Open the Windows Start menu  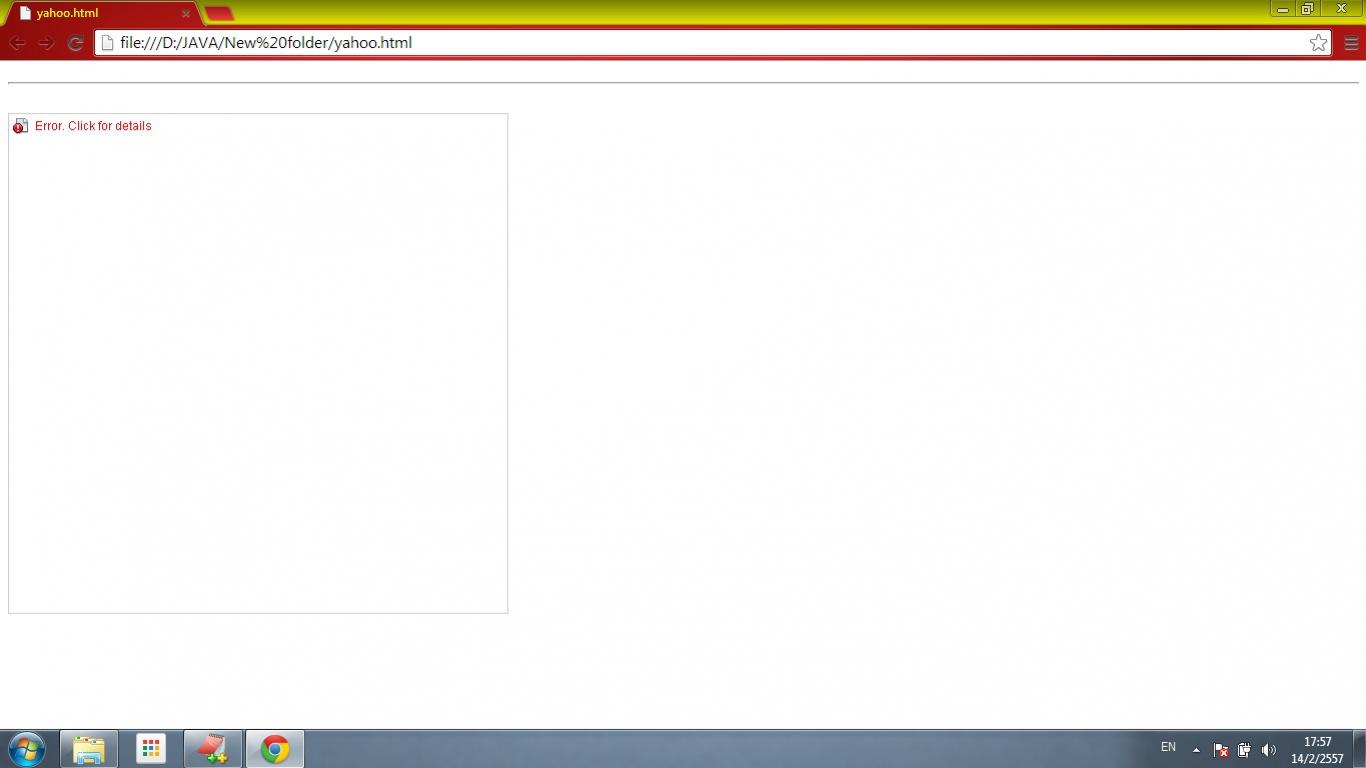pos(26,749)
